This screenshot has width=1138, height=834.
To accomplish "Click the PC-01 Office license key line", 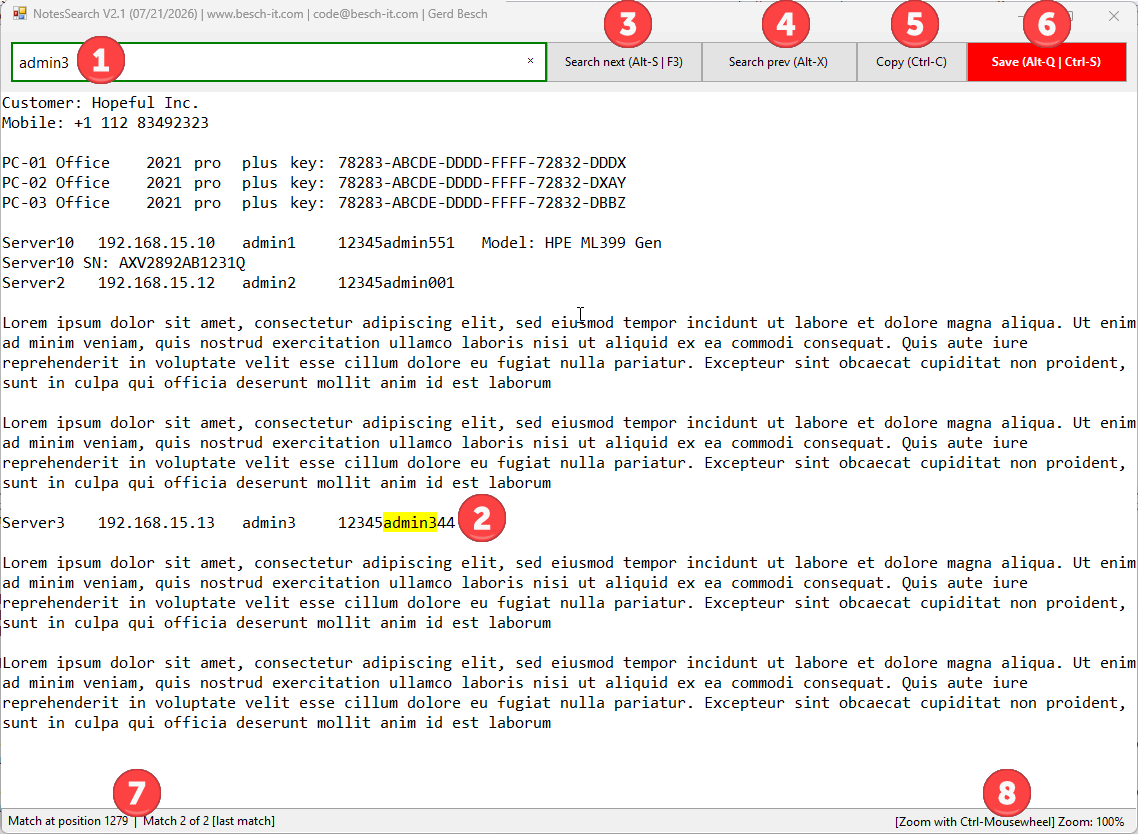I will point(314,163).
